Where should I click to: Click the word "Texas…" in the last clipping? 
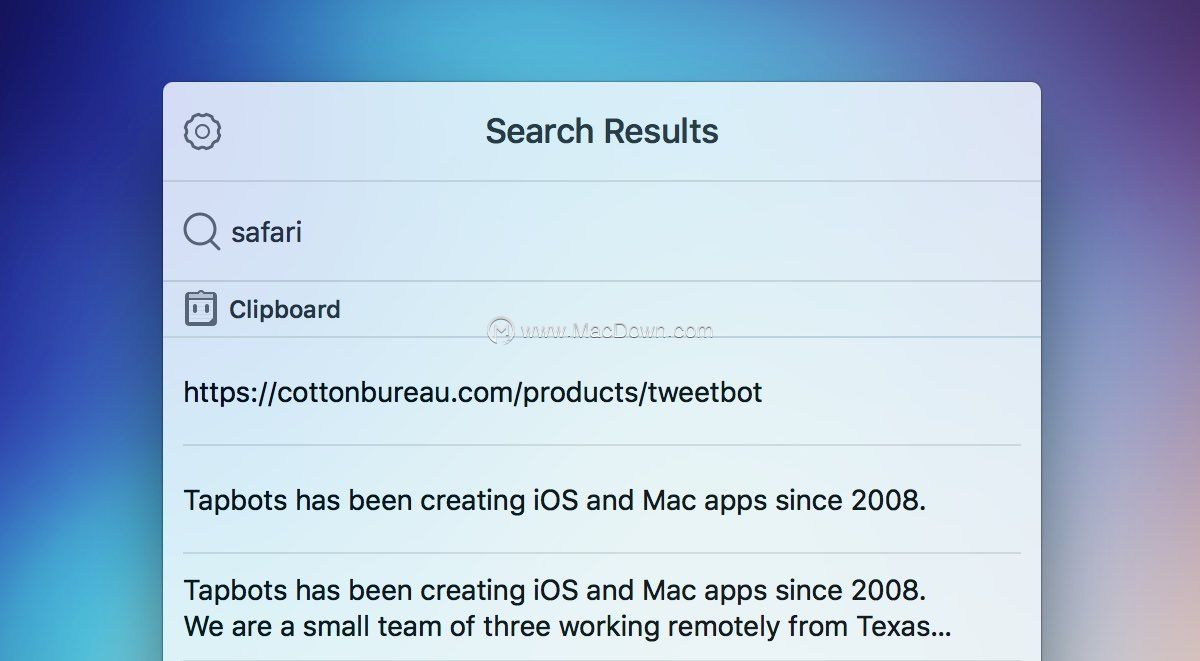[904, 627]
